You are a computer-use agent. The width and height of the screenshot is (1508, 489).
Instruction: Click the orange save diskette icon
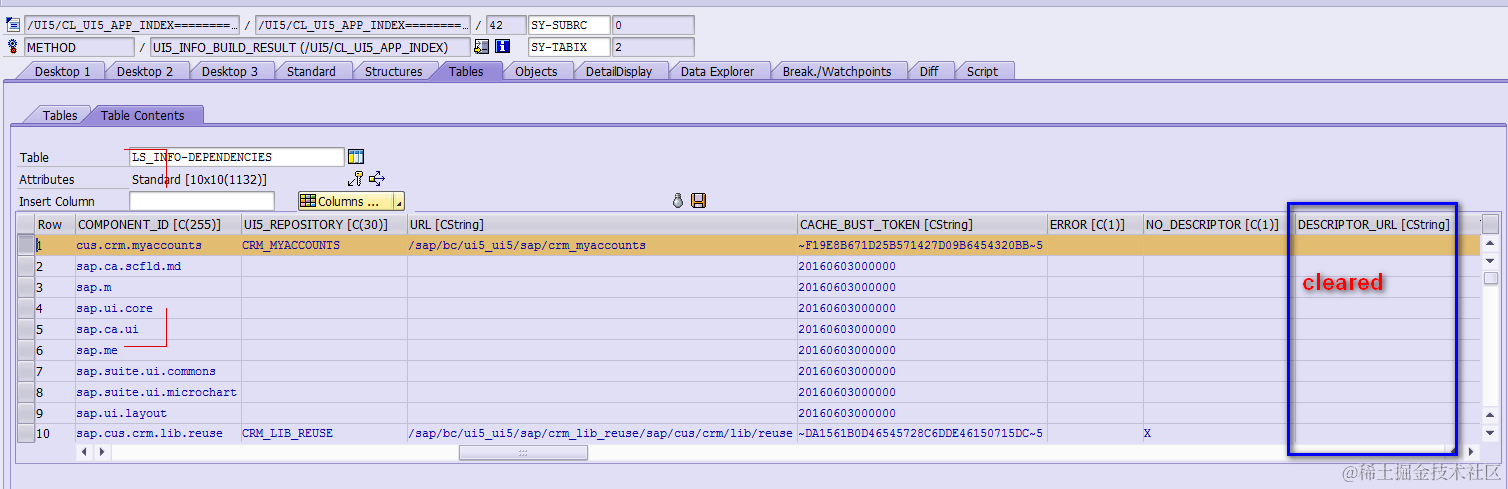698,201
